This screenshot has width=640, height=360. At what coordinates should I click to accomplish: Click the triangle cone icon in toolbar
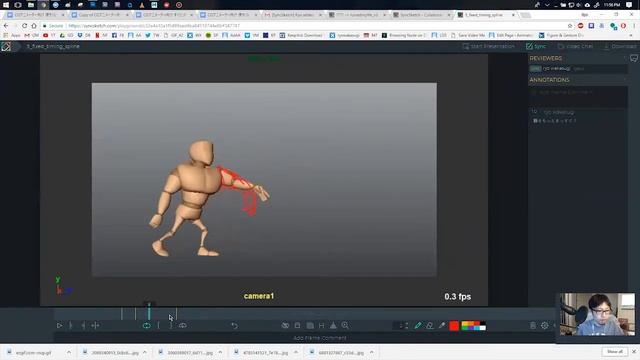(333, 325)
